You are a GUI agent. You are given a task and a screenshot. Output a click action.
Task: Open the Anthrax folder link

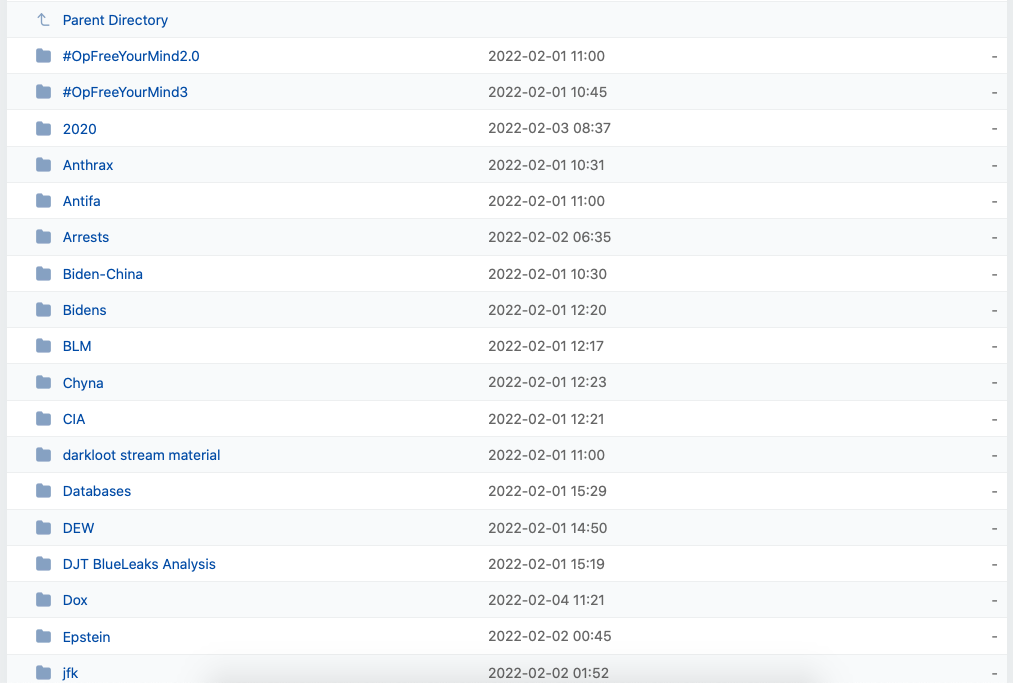pos(88,165)
